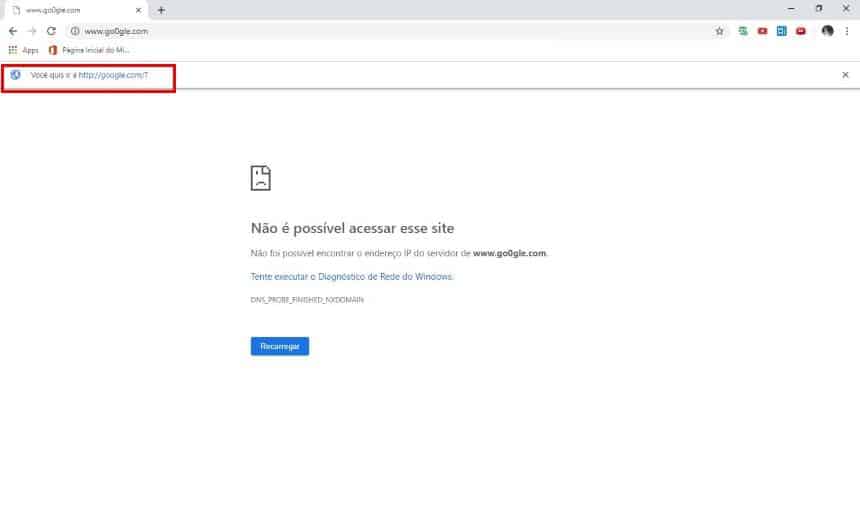
Task: Open a new tab with plus button
Action: point(161,10)
